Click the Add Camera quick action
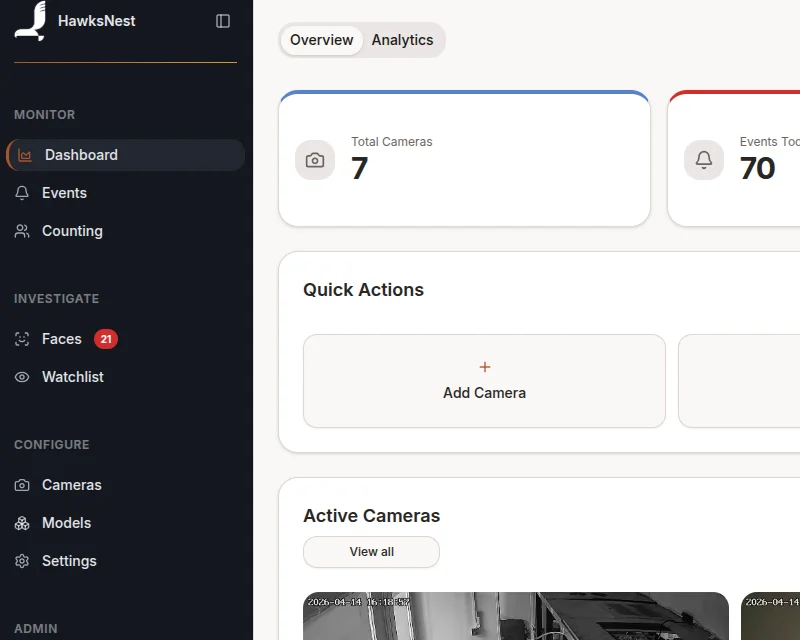Image resolution: width=800 pixels, height=640 pixels. coord(484,381)
